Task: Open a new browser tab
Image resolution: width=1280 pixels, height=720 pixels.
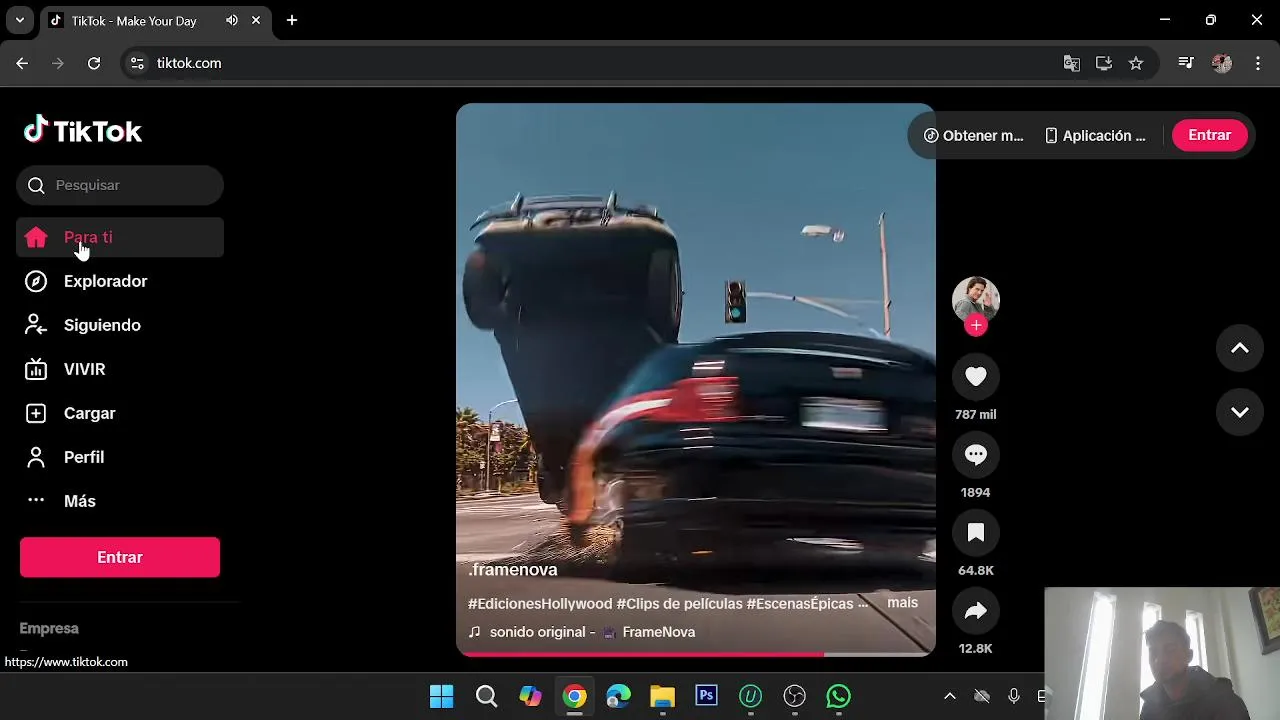Action: pos(292,20)
